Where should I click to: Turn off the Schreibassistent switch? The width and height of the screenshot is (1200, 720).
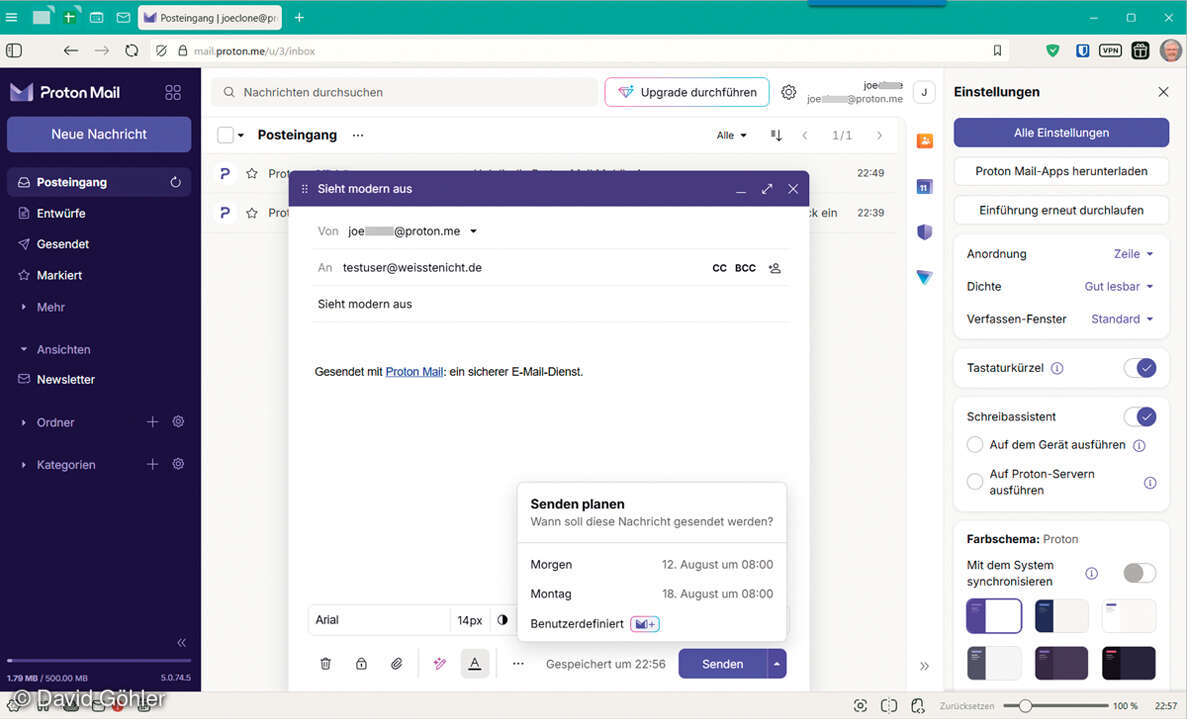(x=1139, y=417)
